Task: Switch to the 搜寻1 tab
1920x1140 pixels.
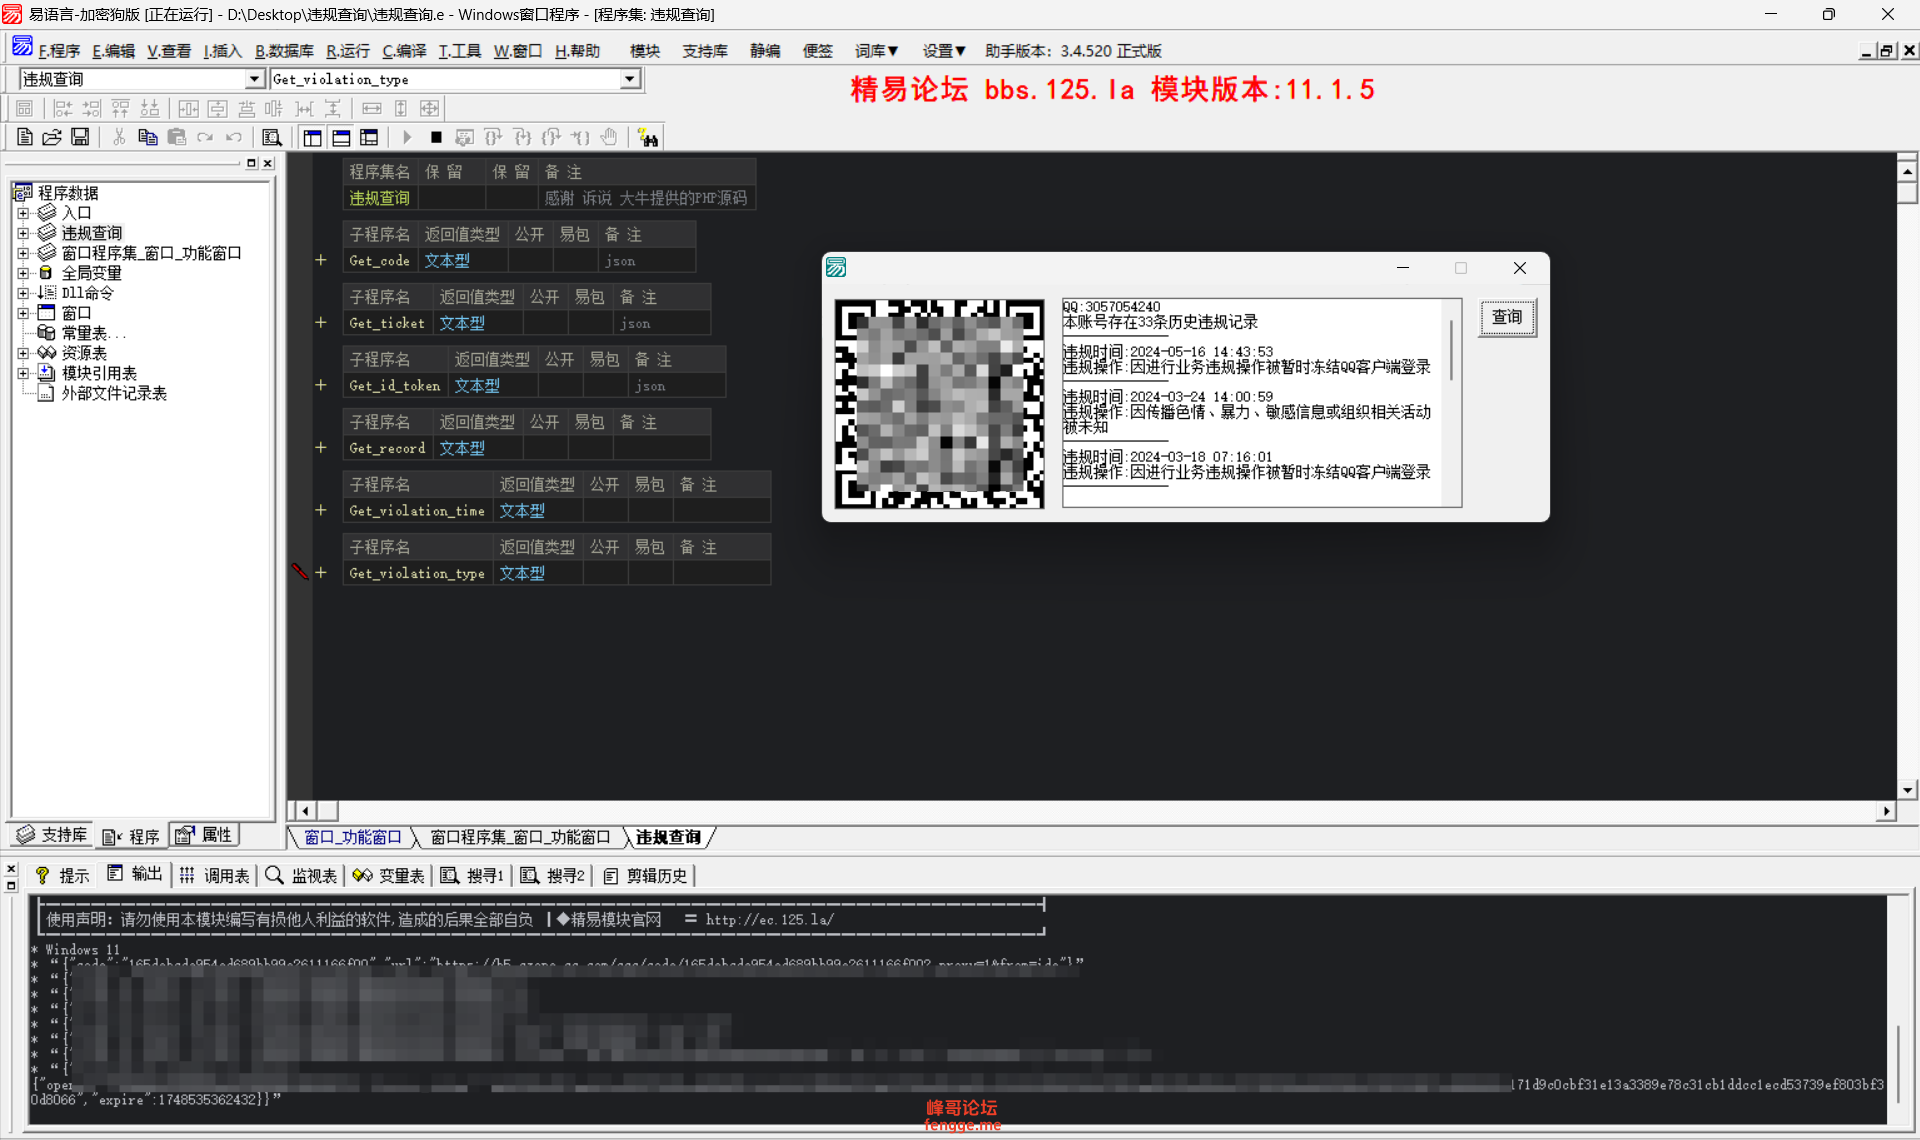Action: point(473,876)
